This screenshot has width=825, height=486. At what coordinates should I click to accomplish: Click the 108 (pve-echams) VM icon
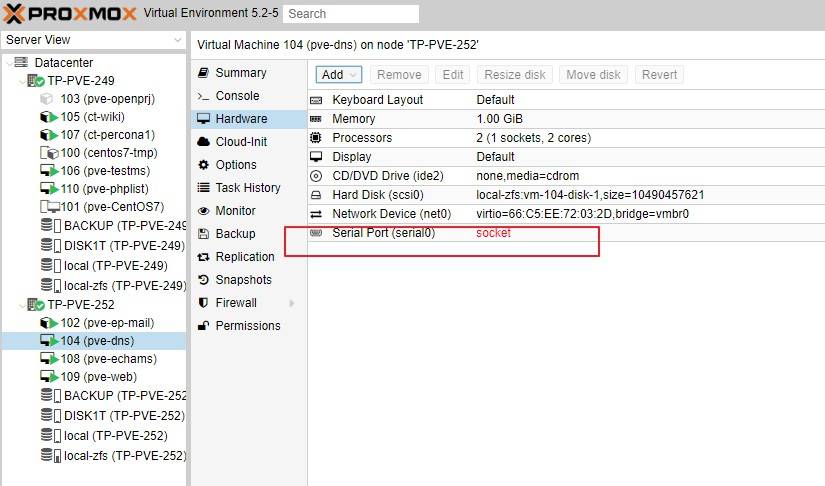coord(49,359)
